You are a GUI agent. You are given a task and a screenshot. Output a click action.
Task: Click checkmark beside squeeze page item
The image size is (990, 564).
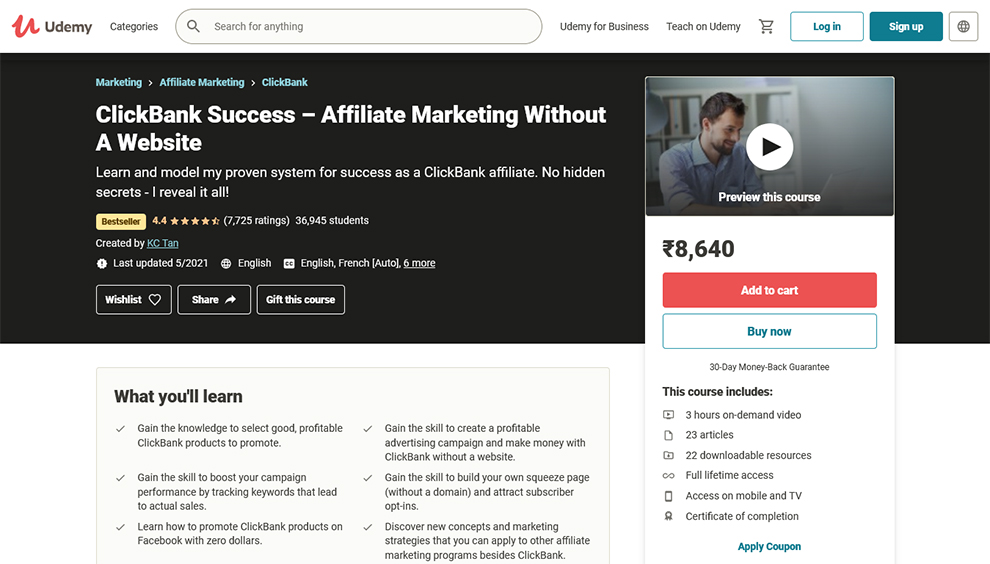point(367,478)
